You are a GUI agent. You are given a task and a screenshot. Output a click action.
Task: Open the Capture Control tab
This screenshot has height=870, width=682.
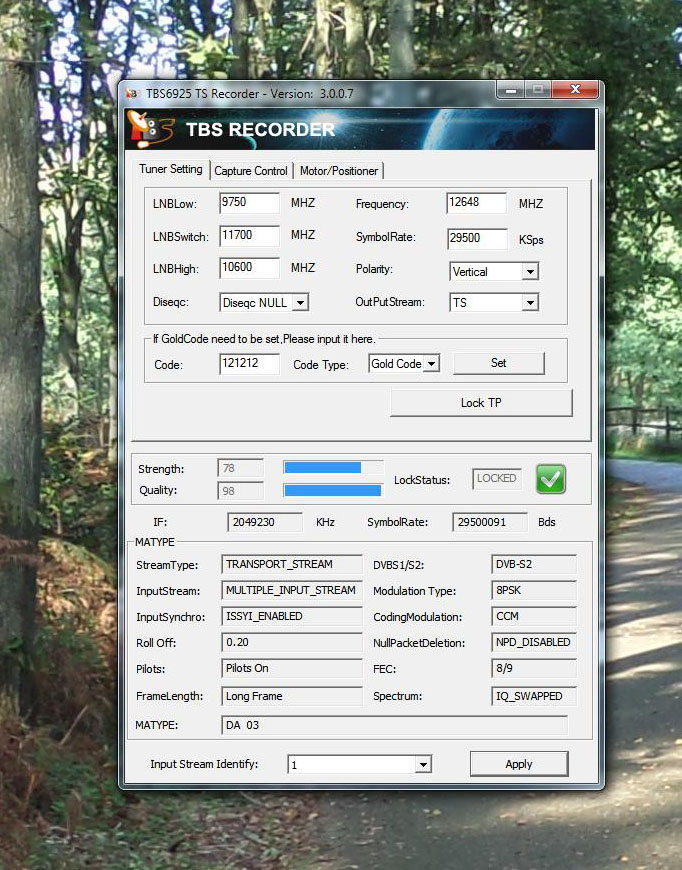[x=251, y=171]
